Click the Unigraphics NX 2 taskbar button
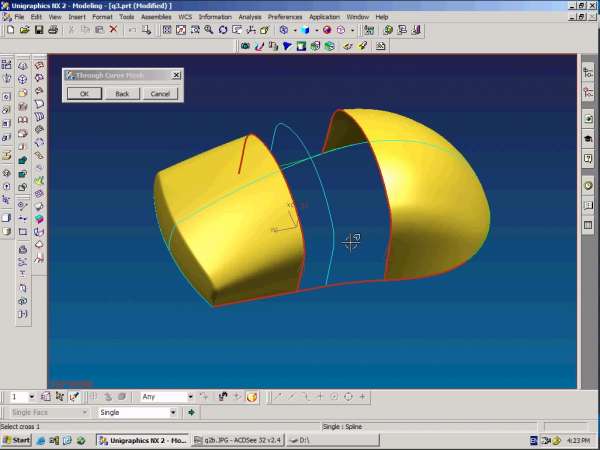This screenshot has height=450, width=600. (142, 440)
